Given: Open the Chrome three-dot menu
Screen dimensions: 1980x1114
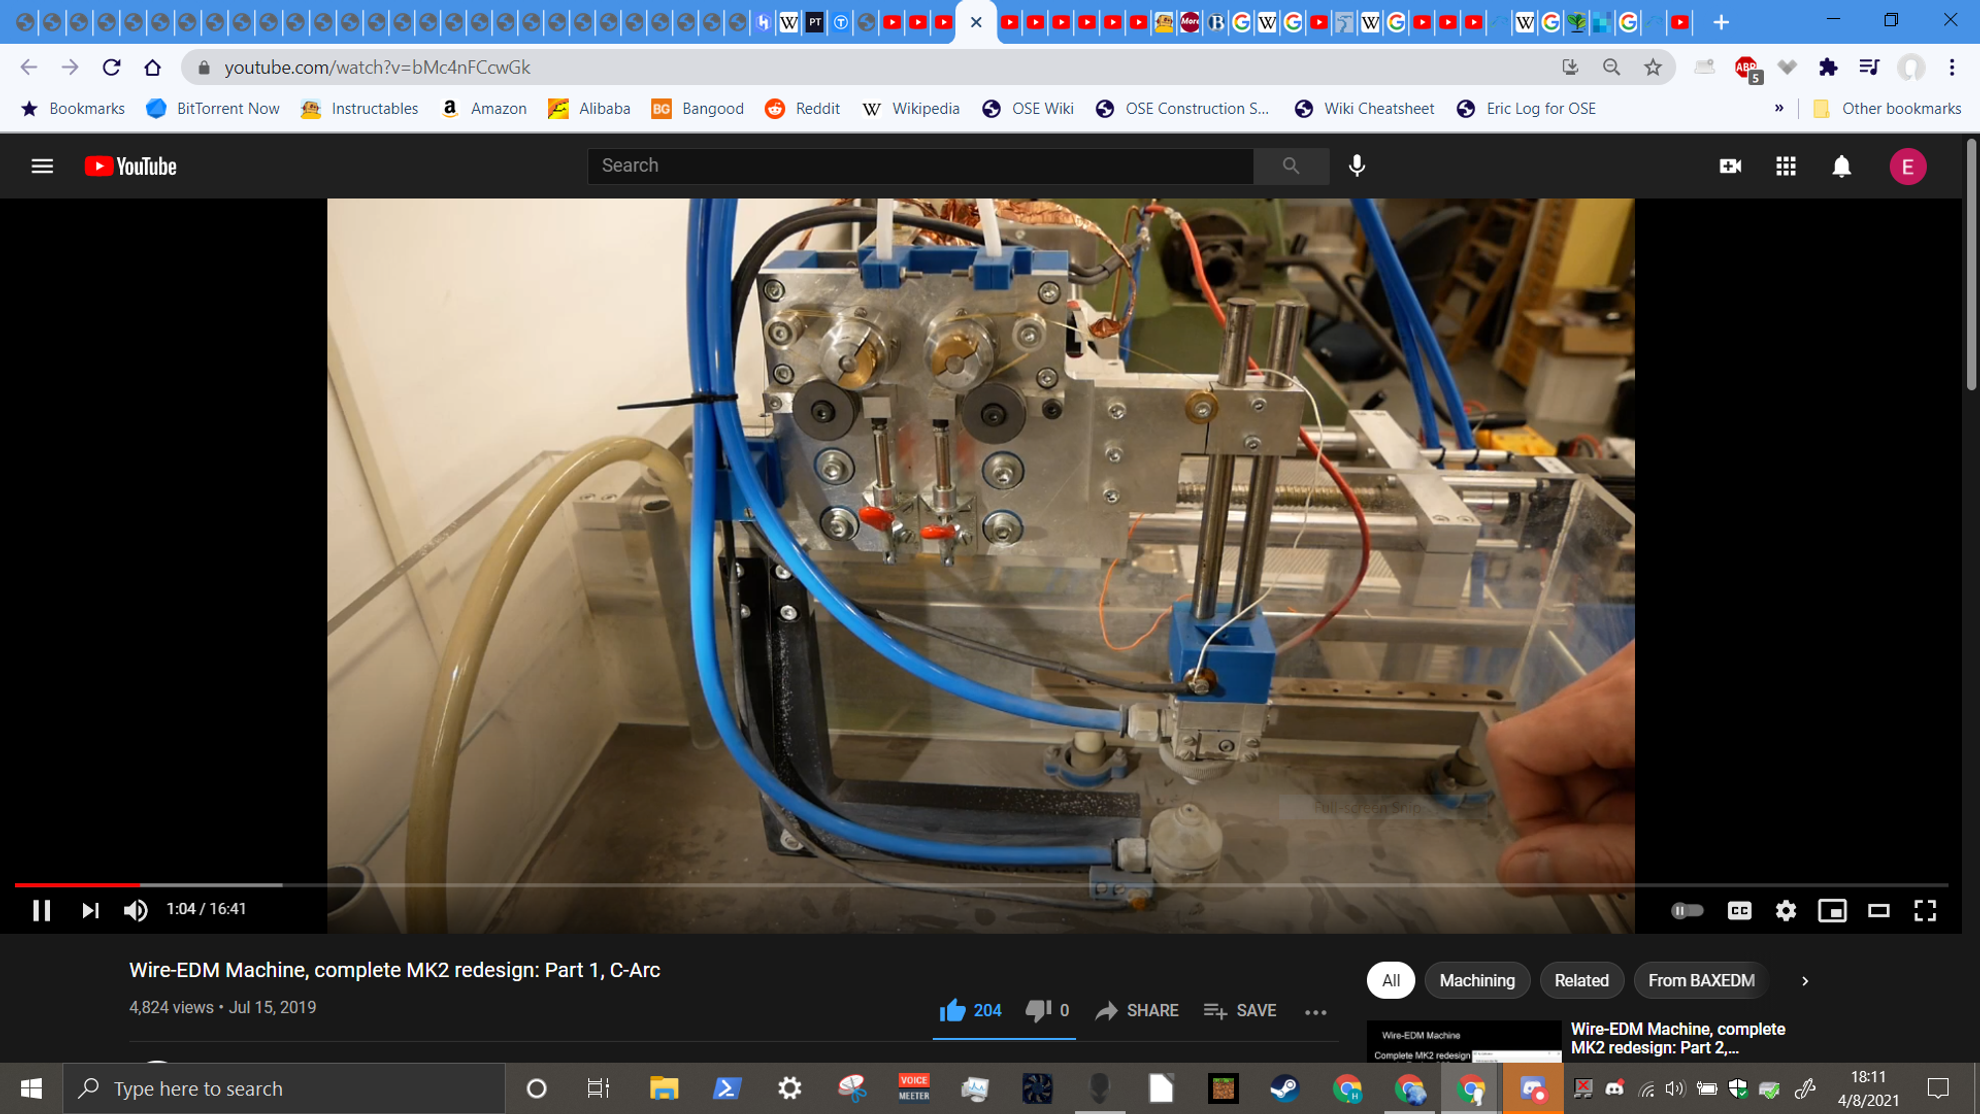Looking at the screenshot, I should [x=1951, y=67].
